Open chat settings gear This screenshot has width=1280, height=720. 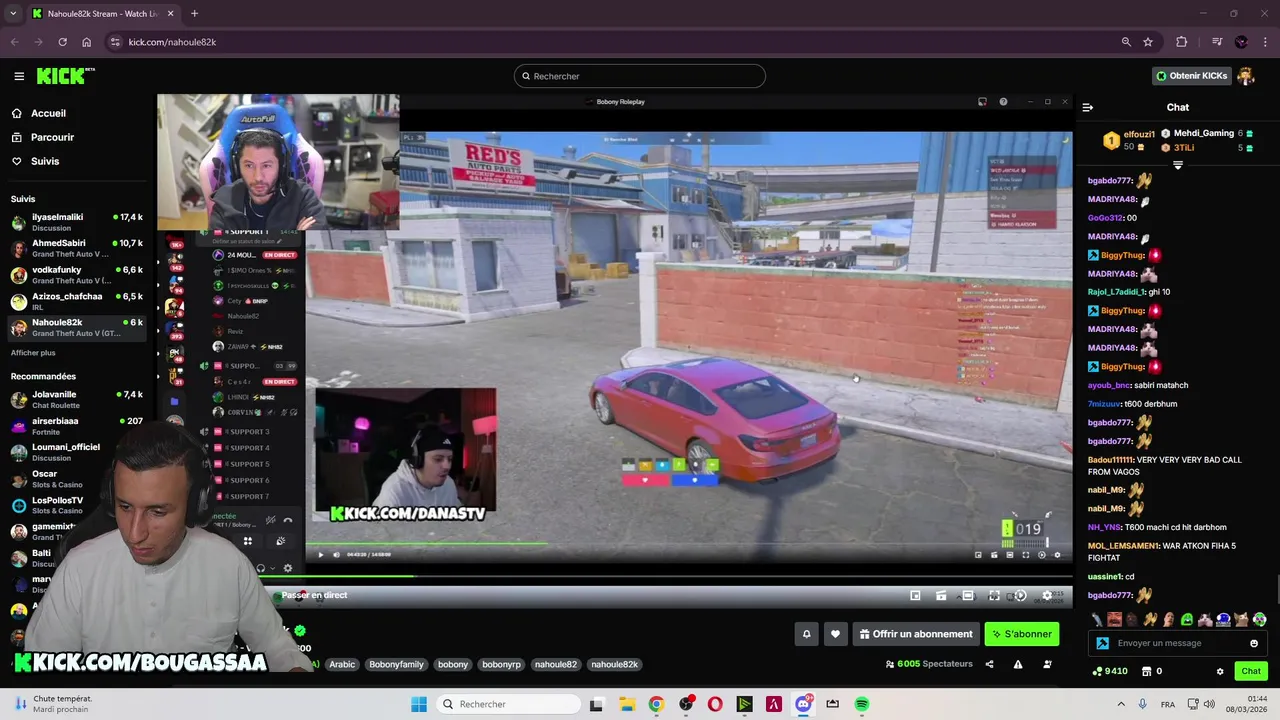coord(1220,671)
